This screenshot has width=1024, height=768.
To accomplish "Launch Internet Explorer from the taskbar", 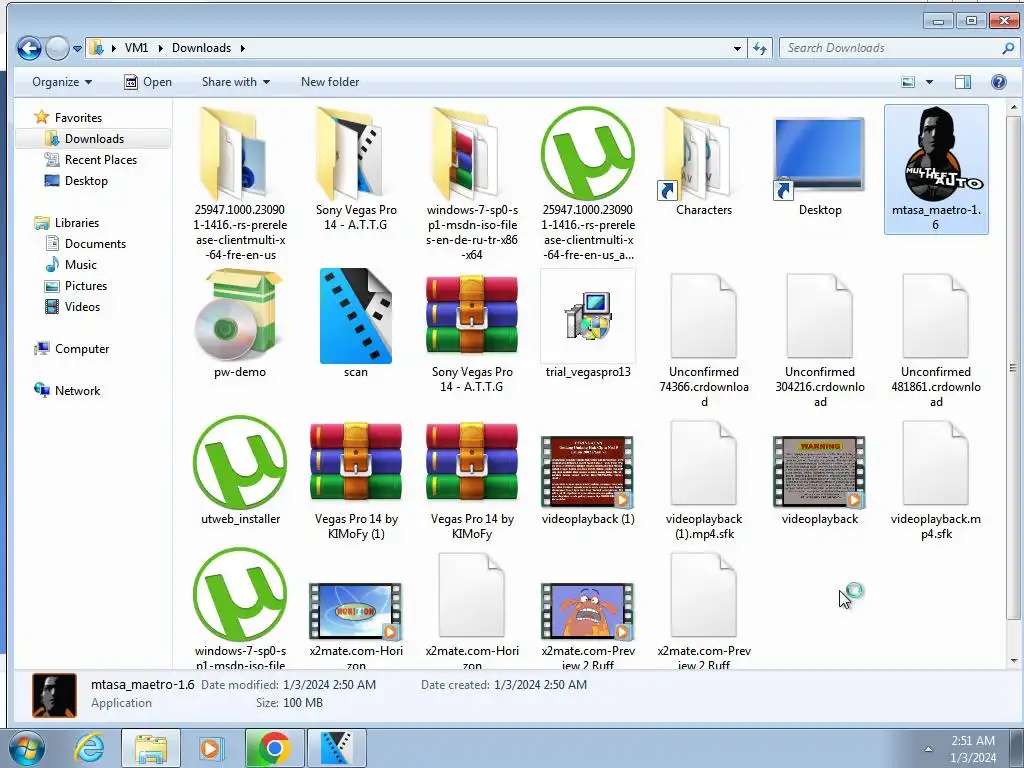I will (88, 748).
